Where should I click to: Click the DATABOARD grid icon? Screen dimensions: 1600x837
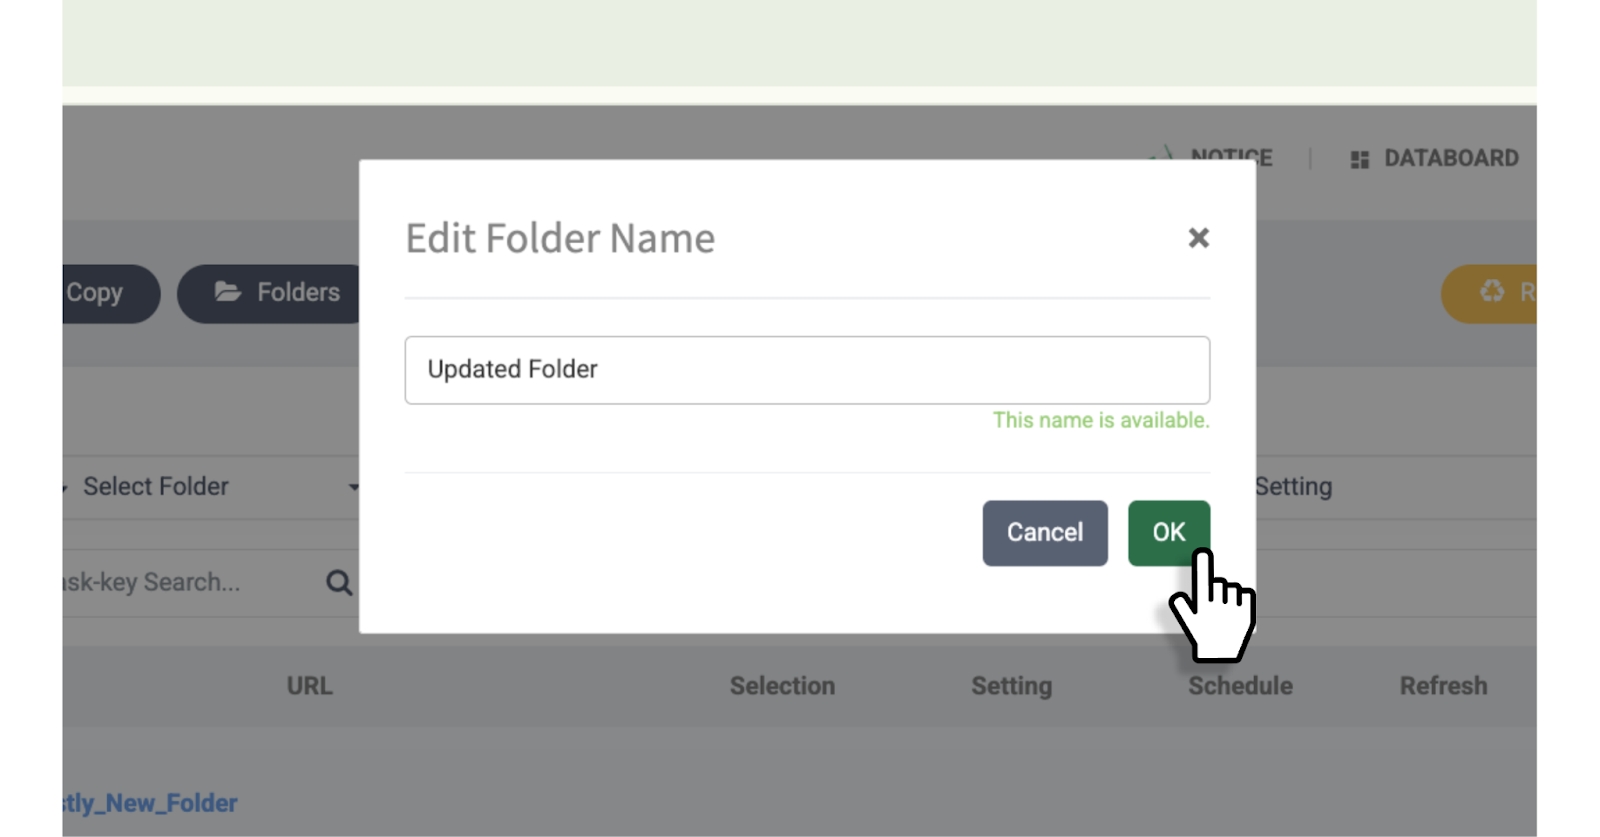pos(1359,159)
